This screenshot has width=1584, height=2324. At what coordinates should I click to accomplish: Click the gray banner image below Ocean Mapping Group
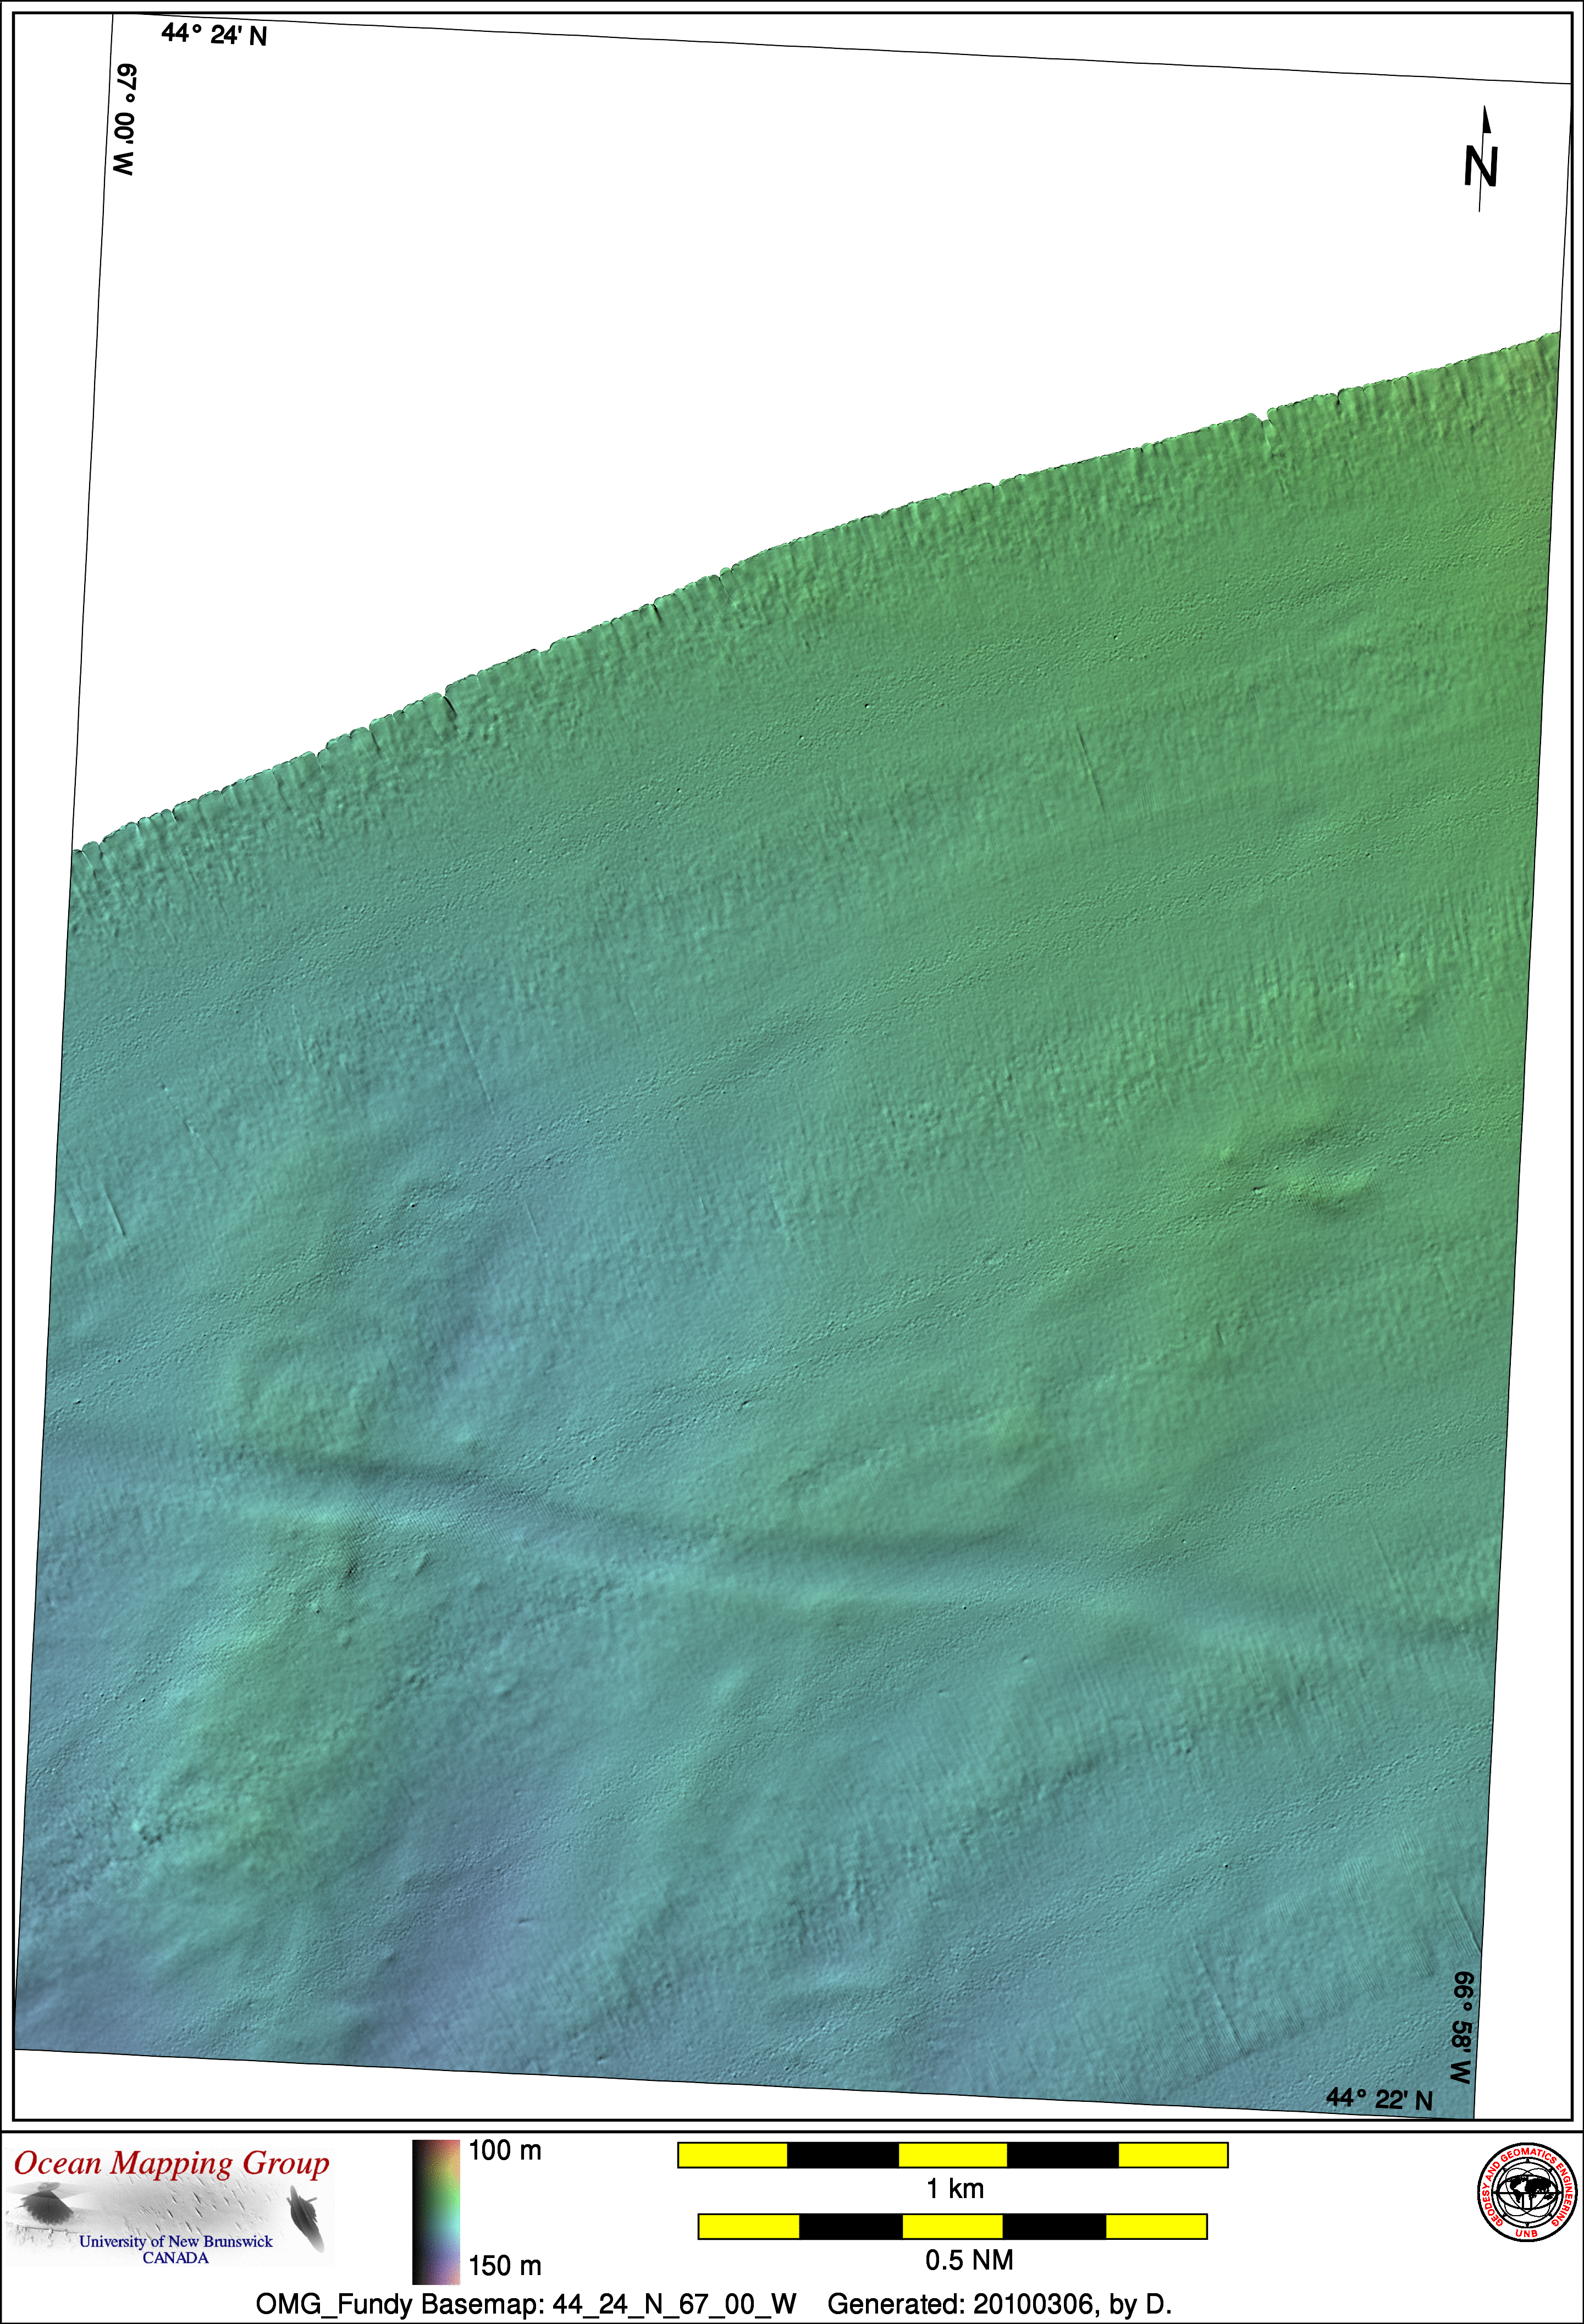[x=170, y=2210]
